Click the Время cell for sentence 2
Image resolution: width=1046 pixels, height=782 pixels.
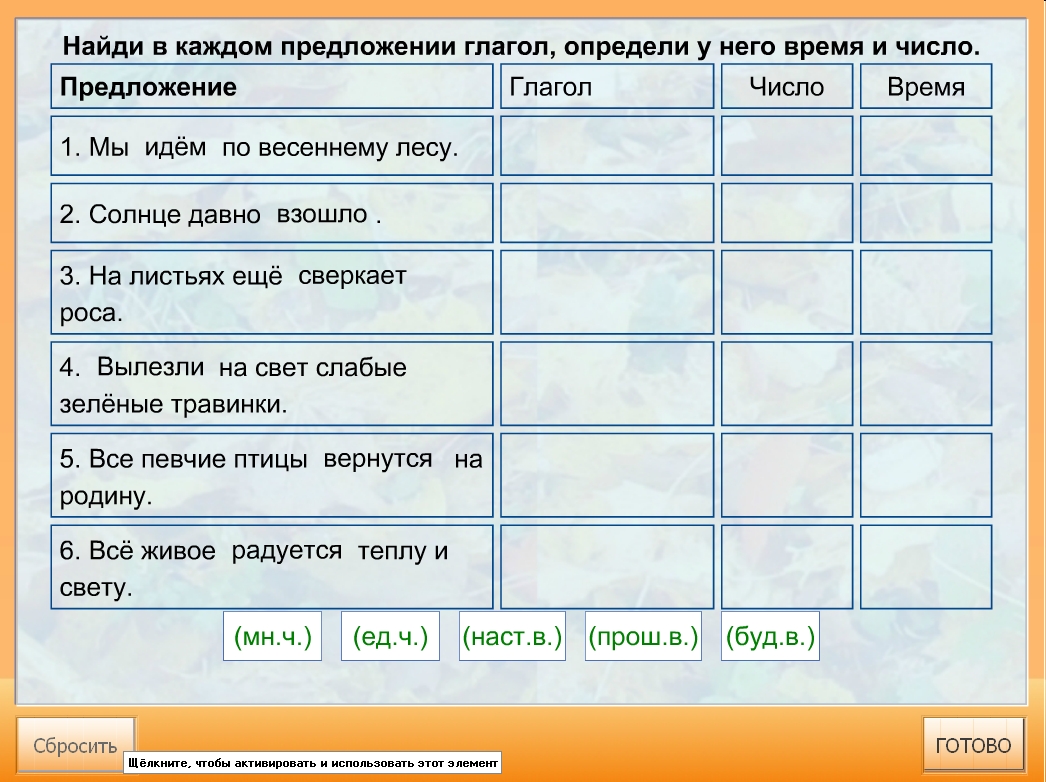[926, 213]
